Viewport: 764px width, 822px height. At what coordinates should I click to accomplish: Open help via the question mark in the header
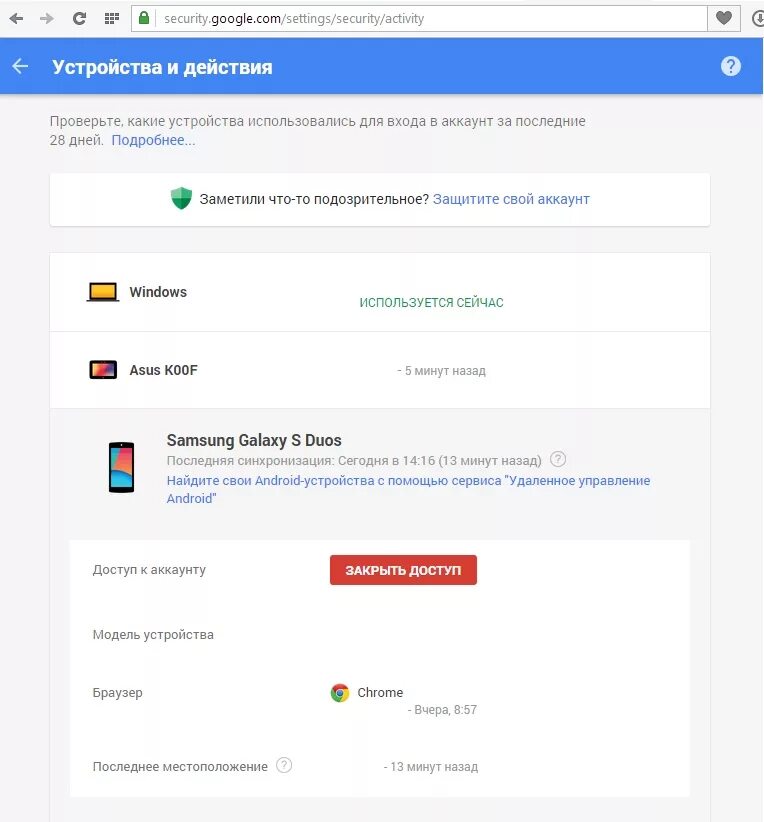(x=730, y=66)
